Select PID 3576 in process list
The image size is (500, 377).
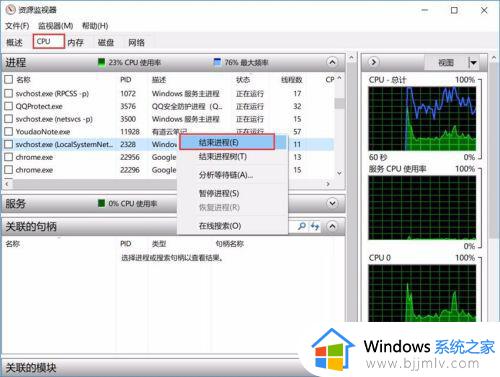pos(128,106)
